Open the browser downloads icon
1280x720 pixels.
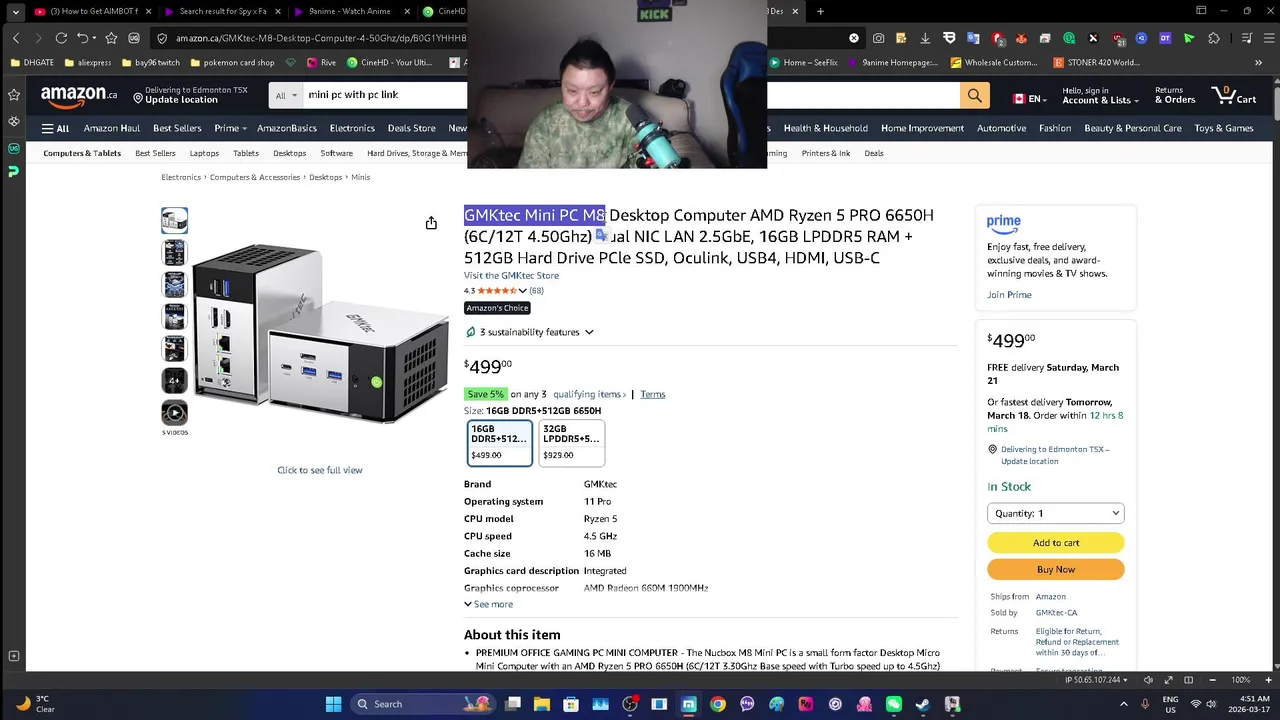point(925,38)
